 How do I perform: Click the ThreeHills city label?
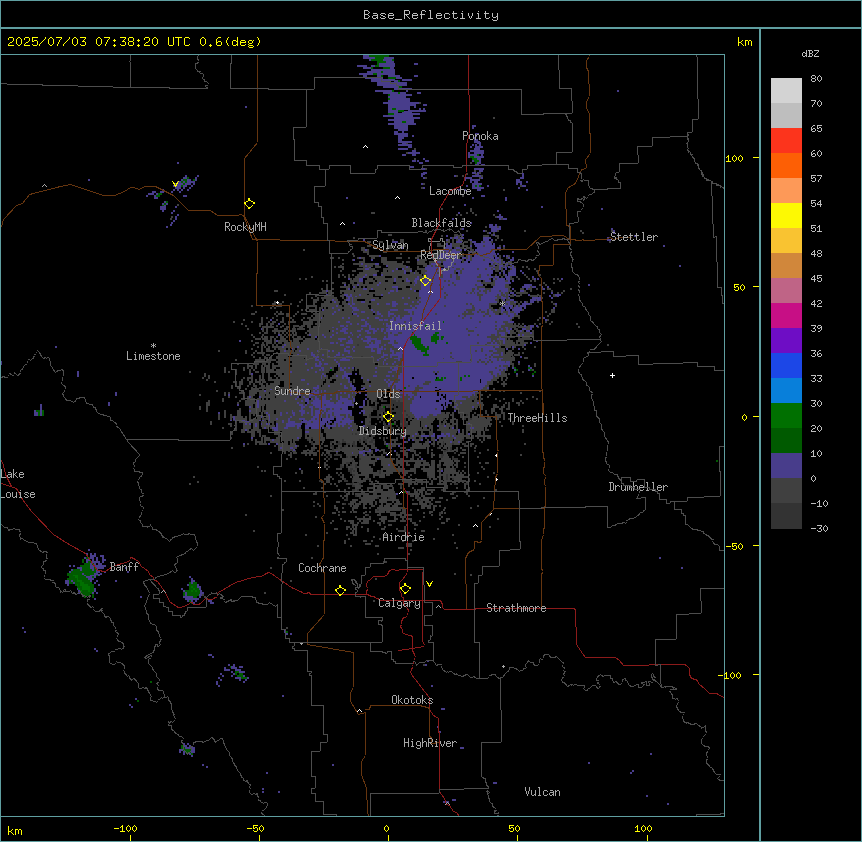coord(537,418)
